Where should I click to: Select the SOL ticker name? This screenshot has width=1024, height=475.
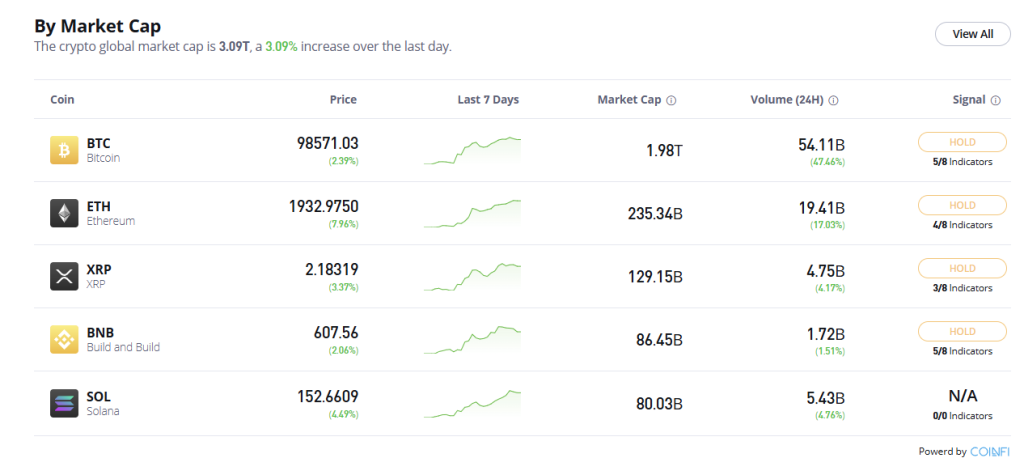99,397
